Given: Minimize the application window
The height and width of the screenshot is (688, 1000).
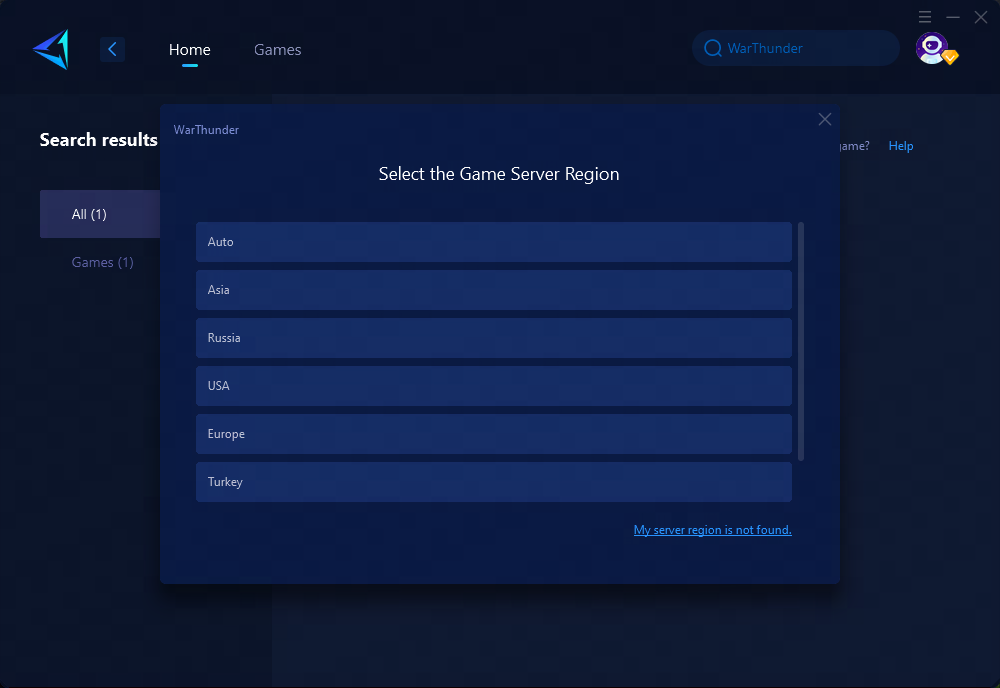Looking at the screenshot, I should point(953,17).
